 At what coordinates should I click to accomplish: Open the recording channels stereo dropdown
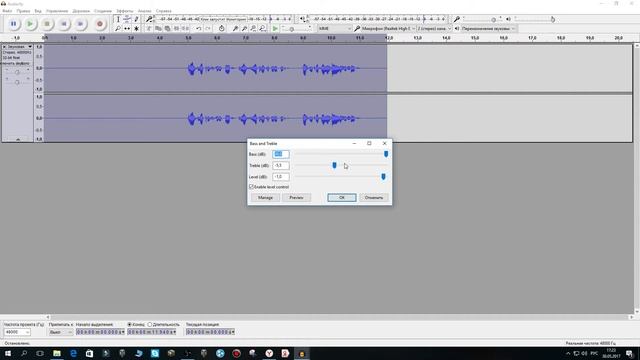point(434,29)
